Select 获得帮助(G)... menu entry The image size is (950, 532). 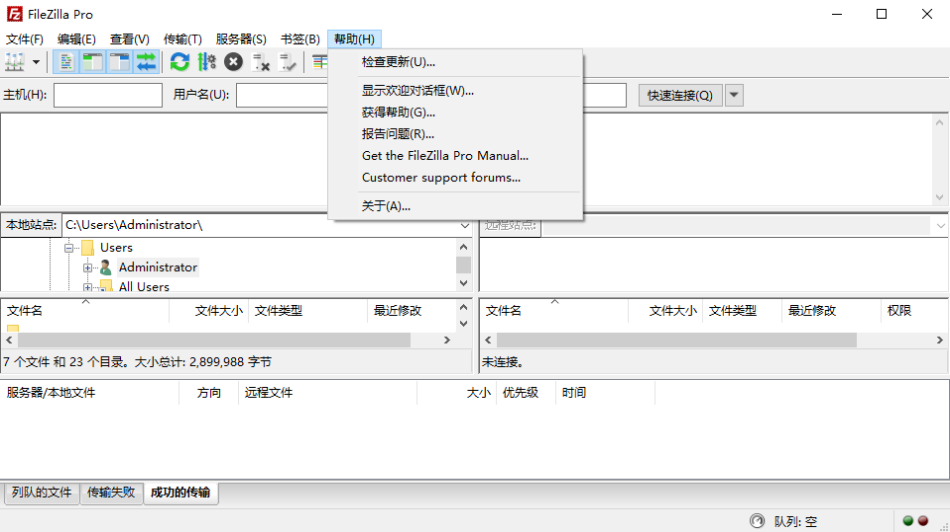pos(455,112)
